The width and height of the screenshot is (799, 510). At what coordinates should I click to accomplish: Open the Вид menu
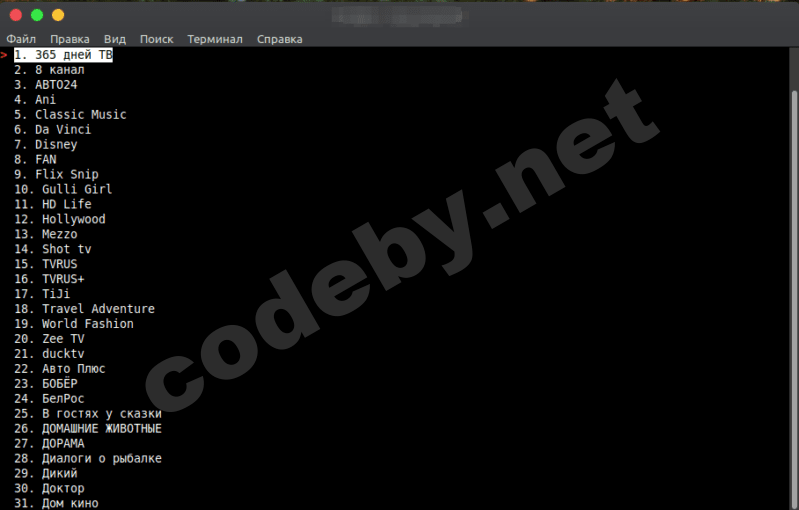pos(115,39)
